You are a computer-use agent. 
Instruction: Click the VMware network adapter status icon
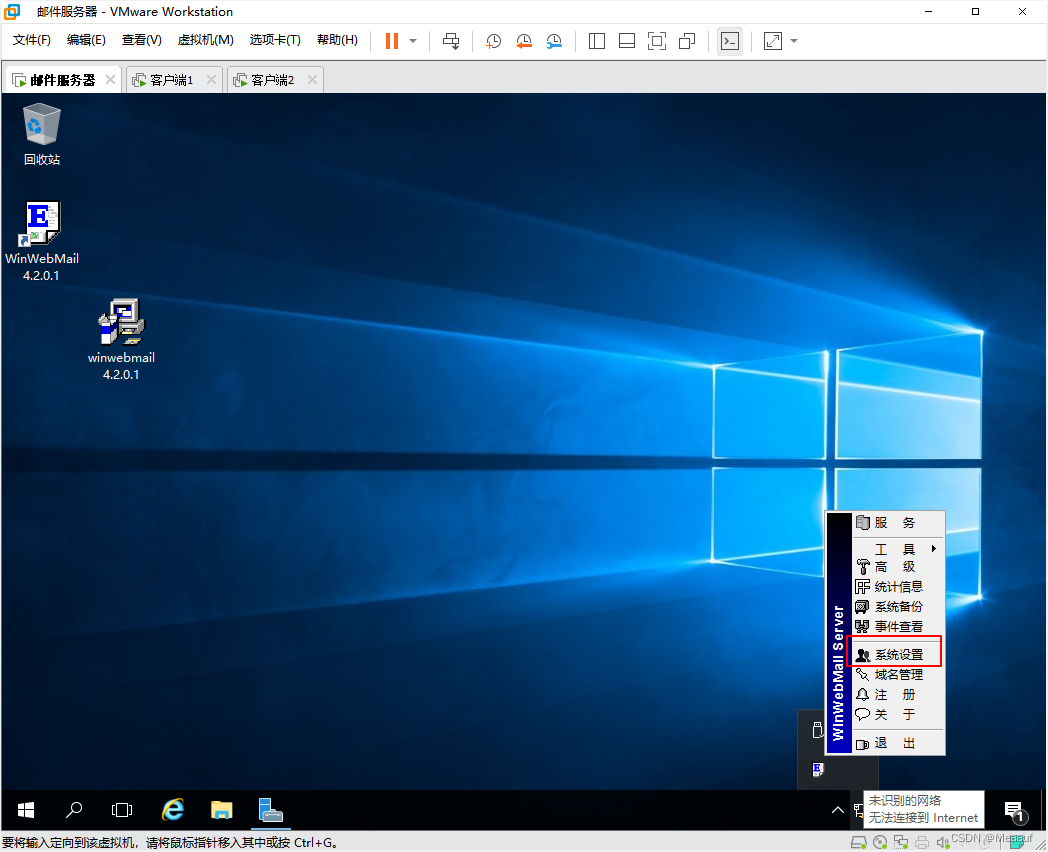tap(901, 843)
